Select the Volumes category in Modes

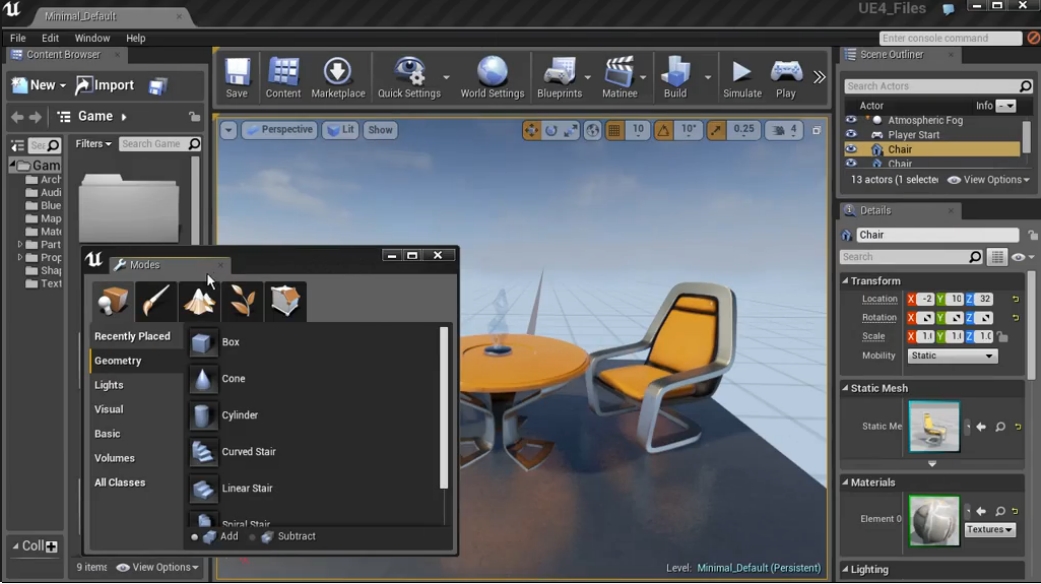114,459
